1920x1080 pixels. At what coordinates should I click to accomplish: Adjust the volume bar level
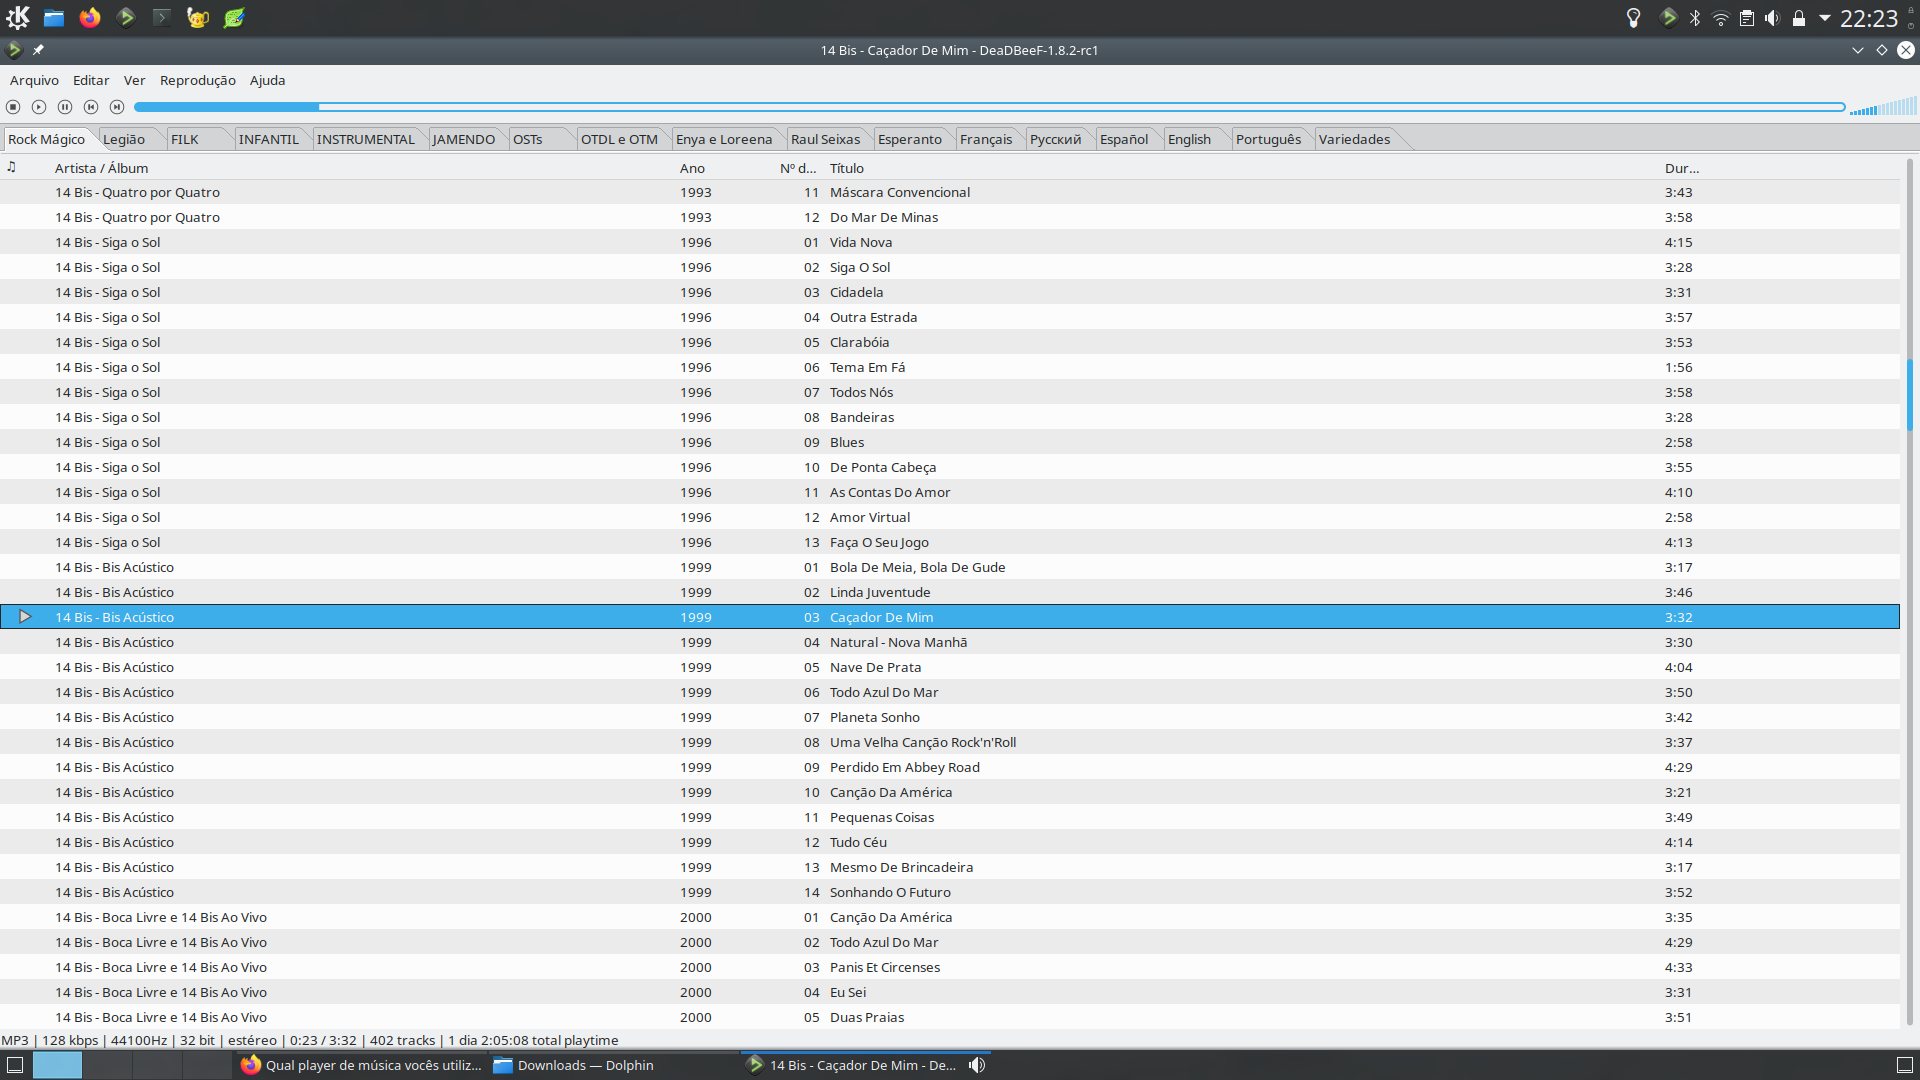click(1883, 107)
